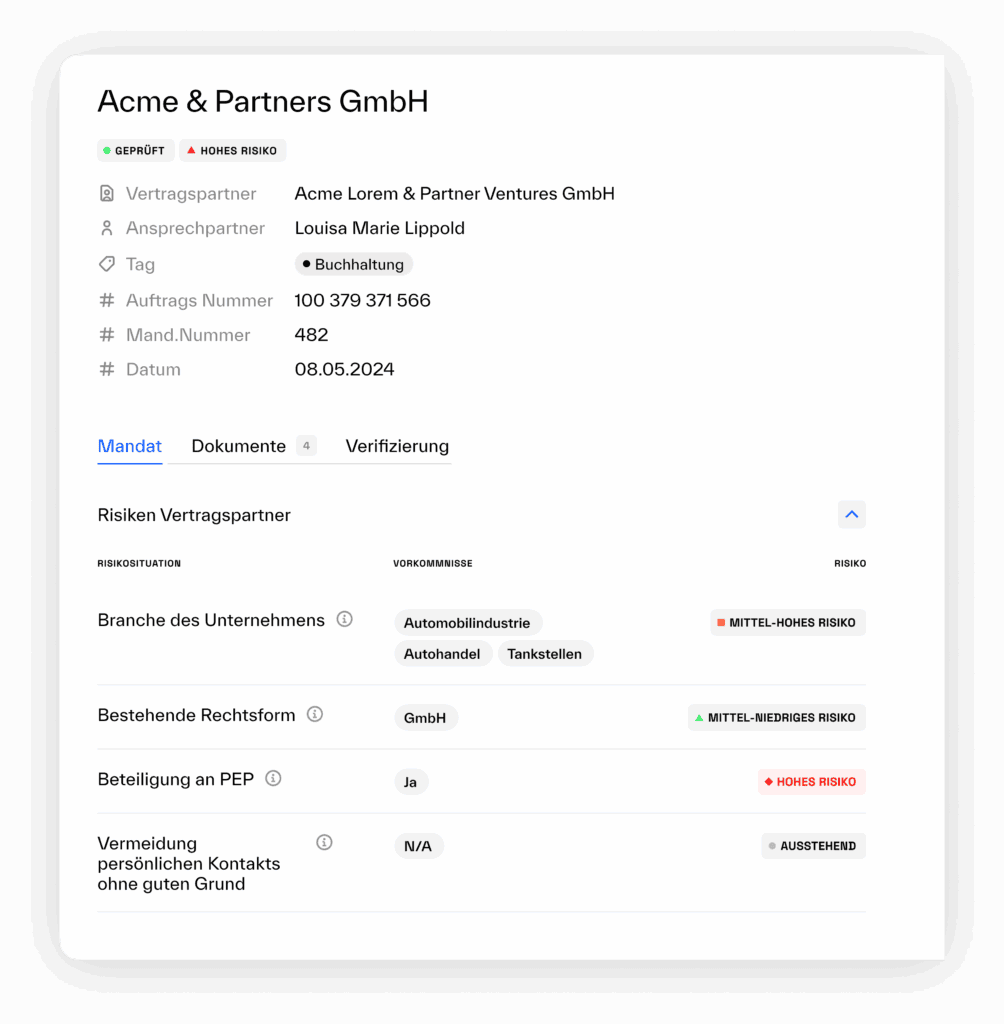The image size is (1004, 1024).
Task: Select the Tag label icon
Action: coord(107,263)
